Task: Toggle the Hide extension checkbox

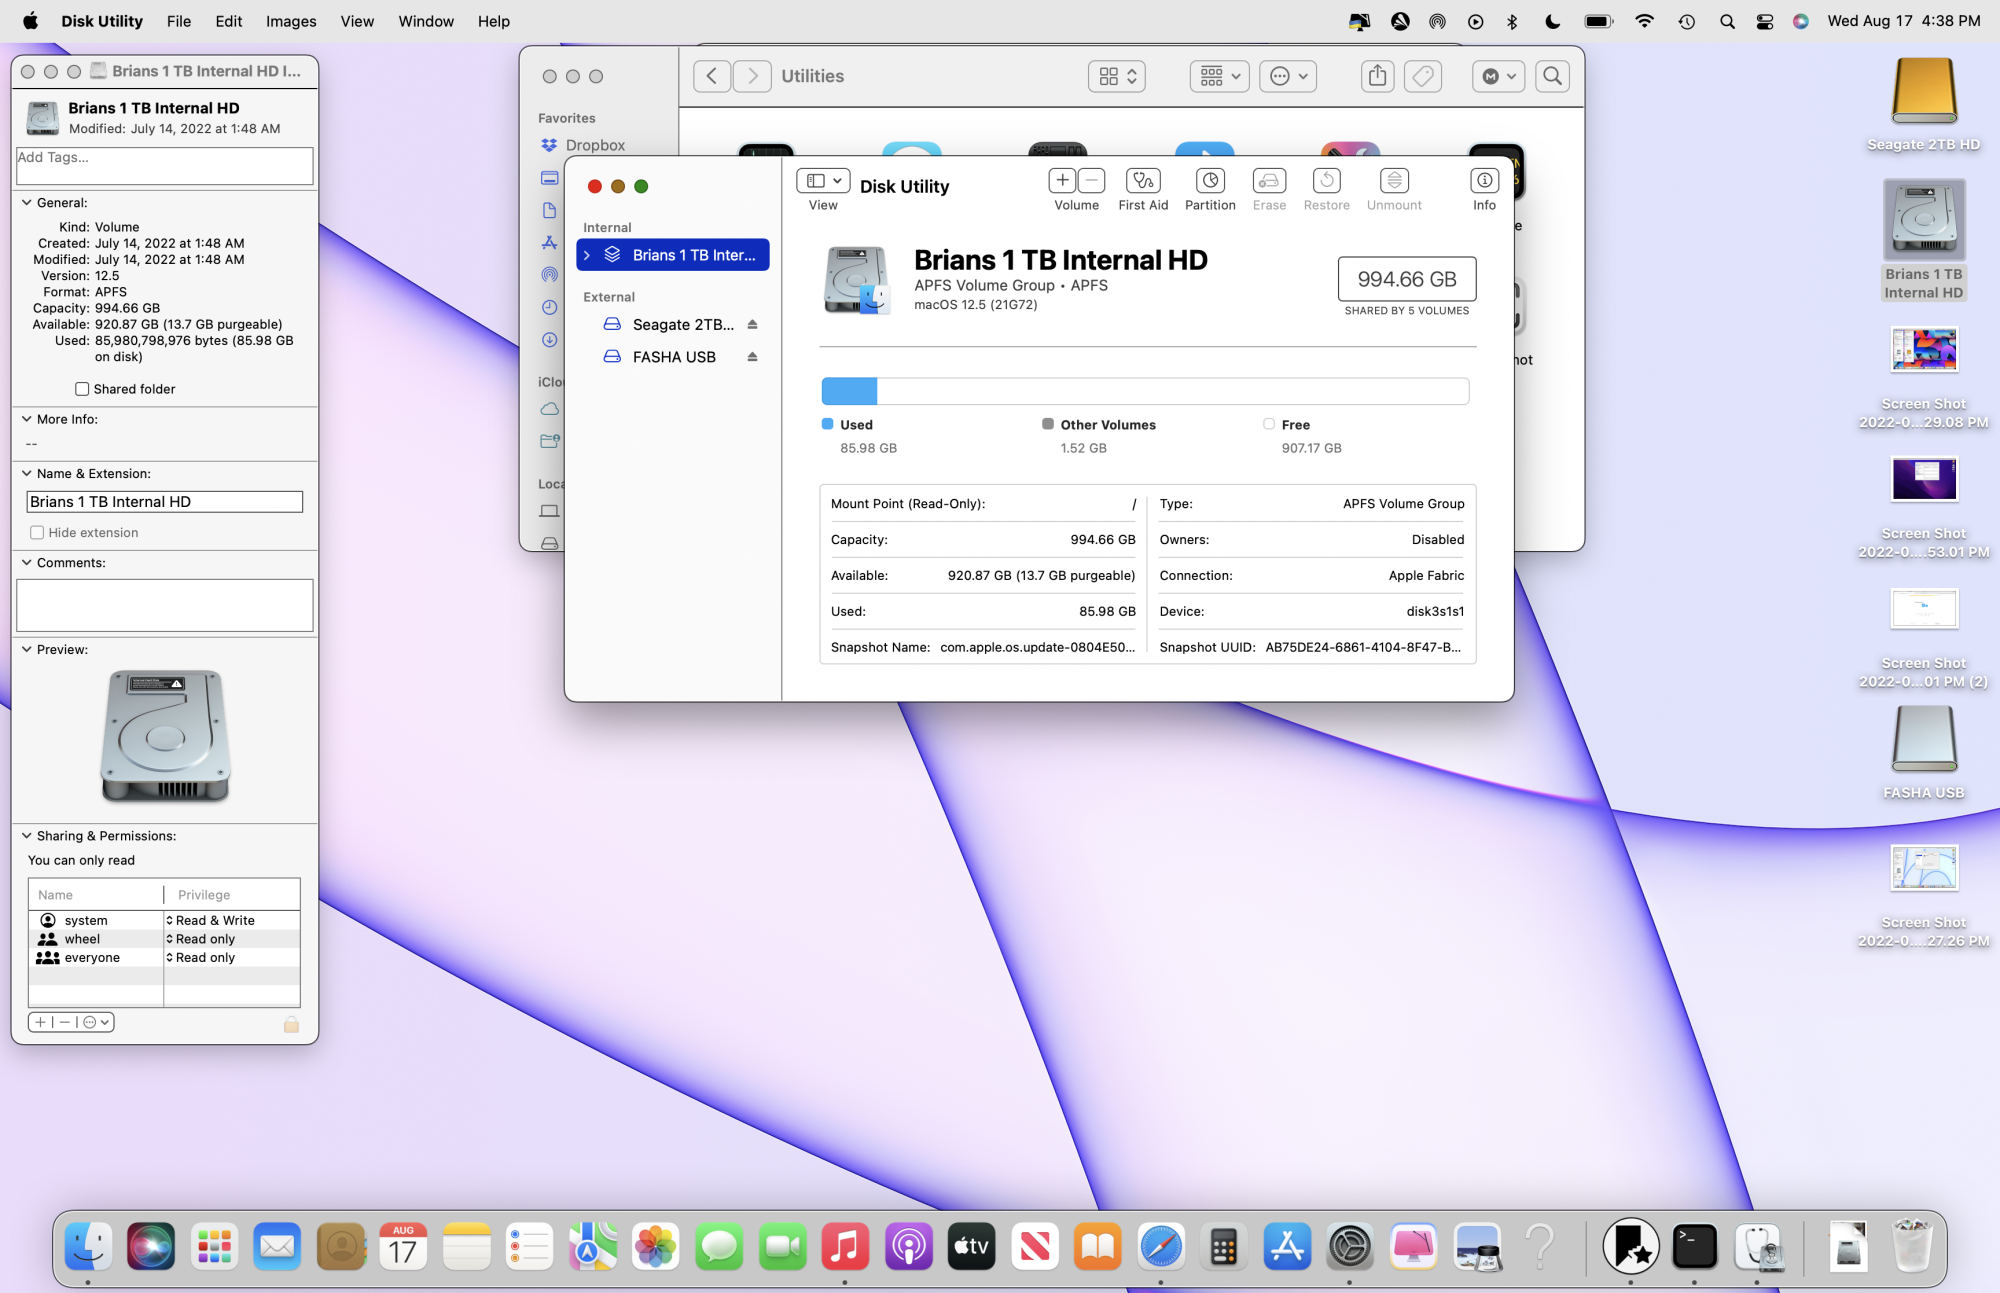Action: [37, 533]
